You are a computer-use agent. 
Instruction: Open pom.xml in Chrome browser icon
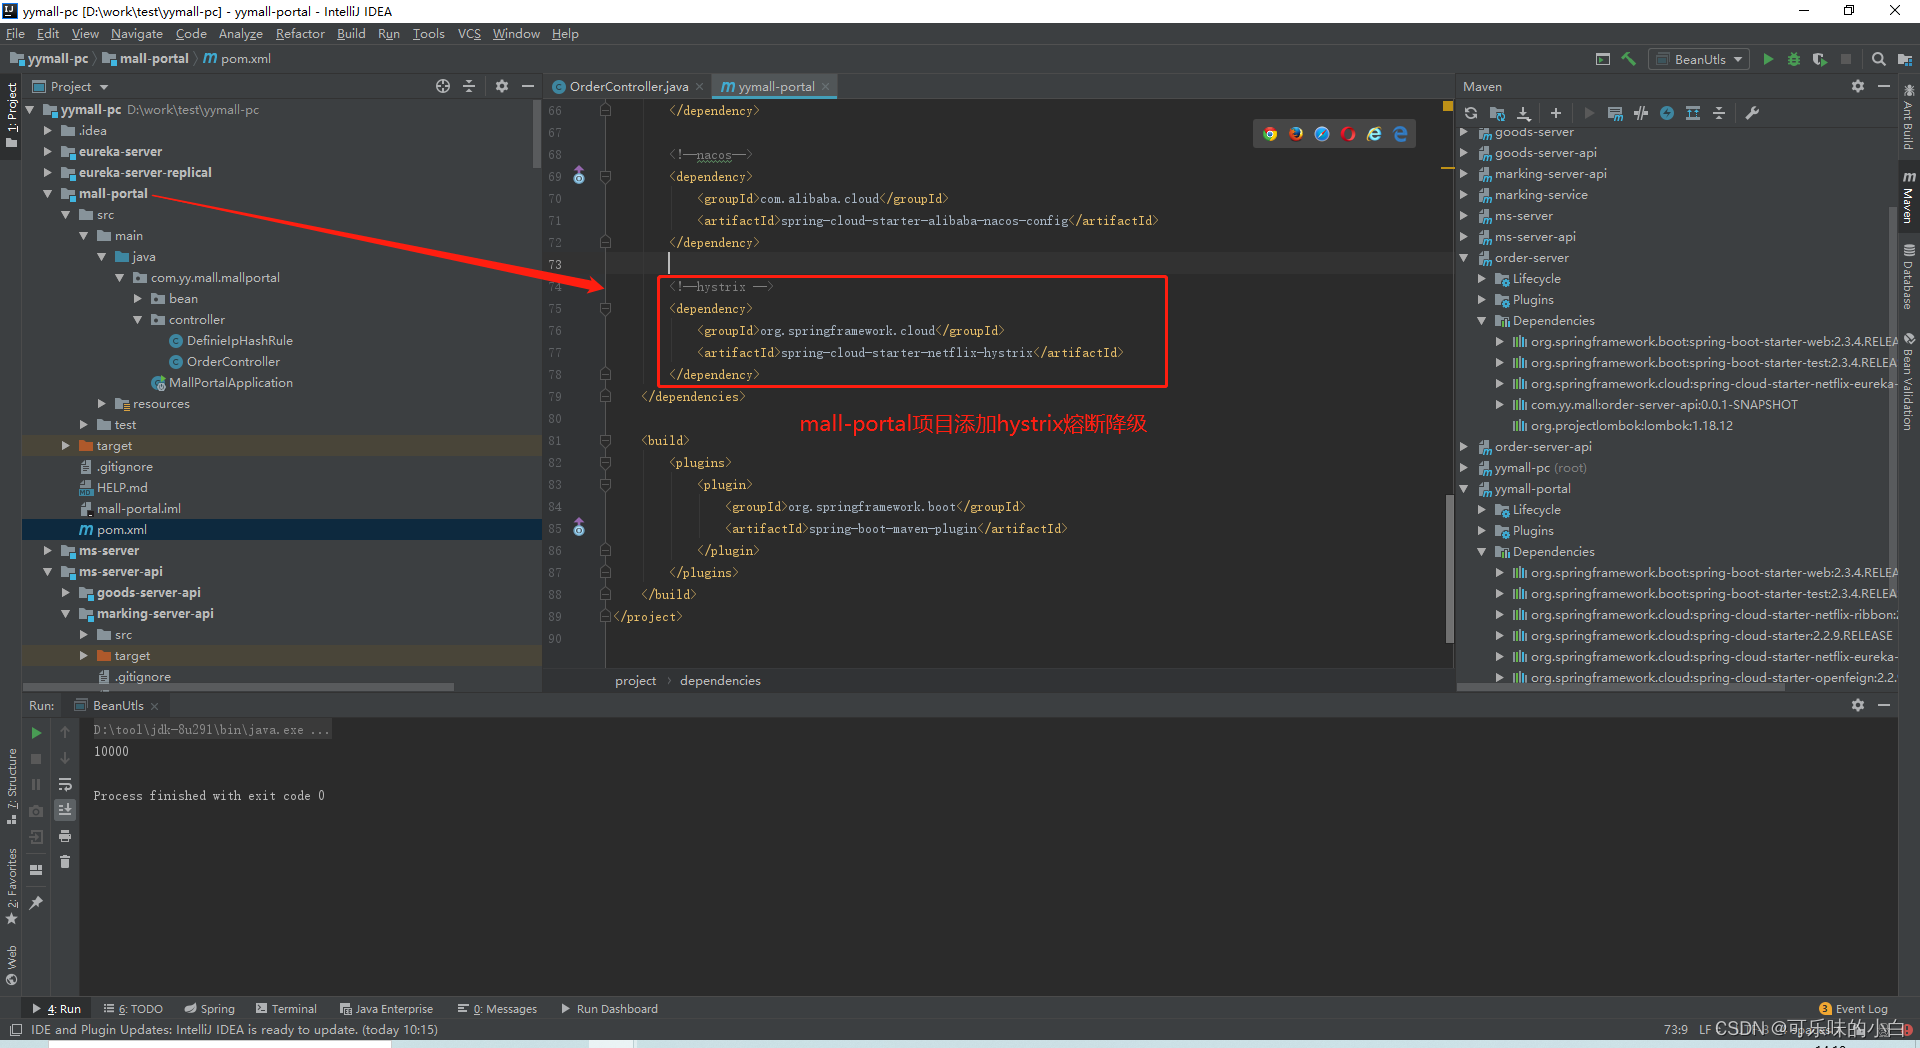(x=1270, y=134)
